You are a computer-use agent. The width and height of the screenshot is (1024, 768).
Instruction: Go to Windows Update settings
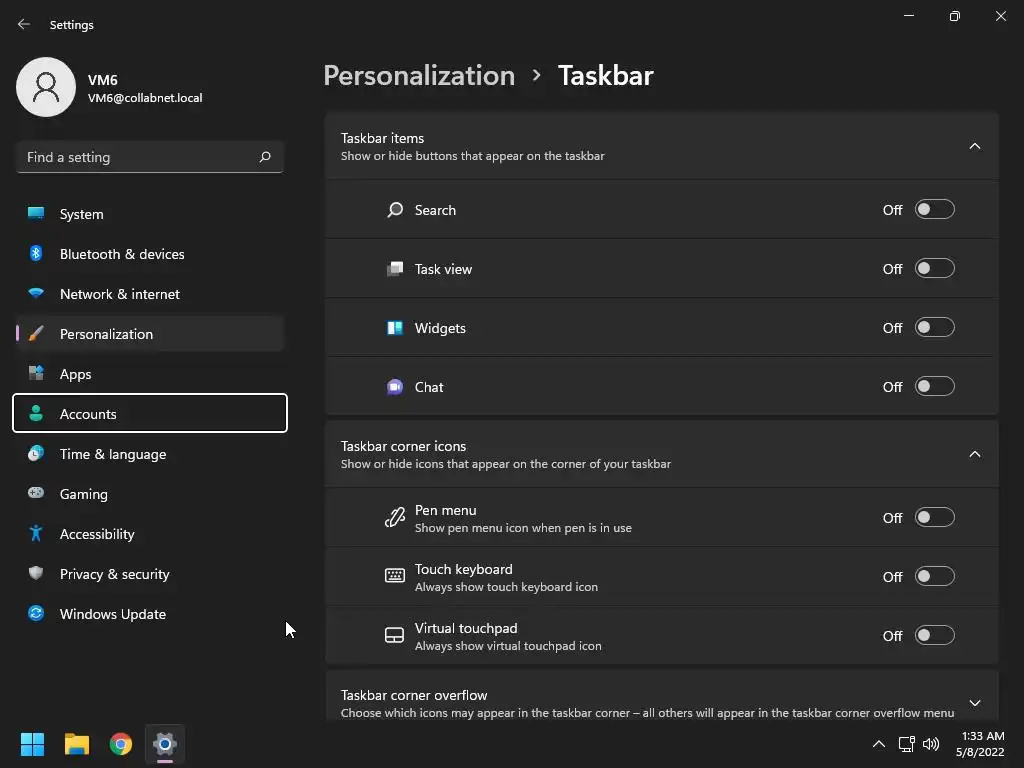pos(113,614)
